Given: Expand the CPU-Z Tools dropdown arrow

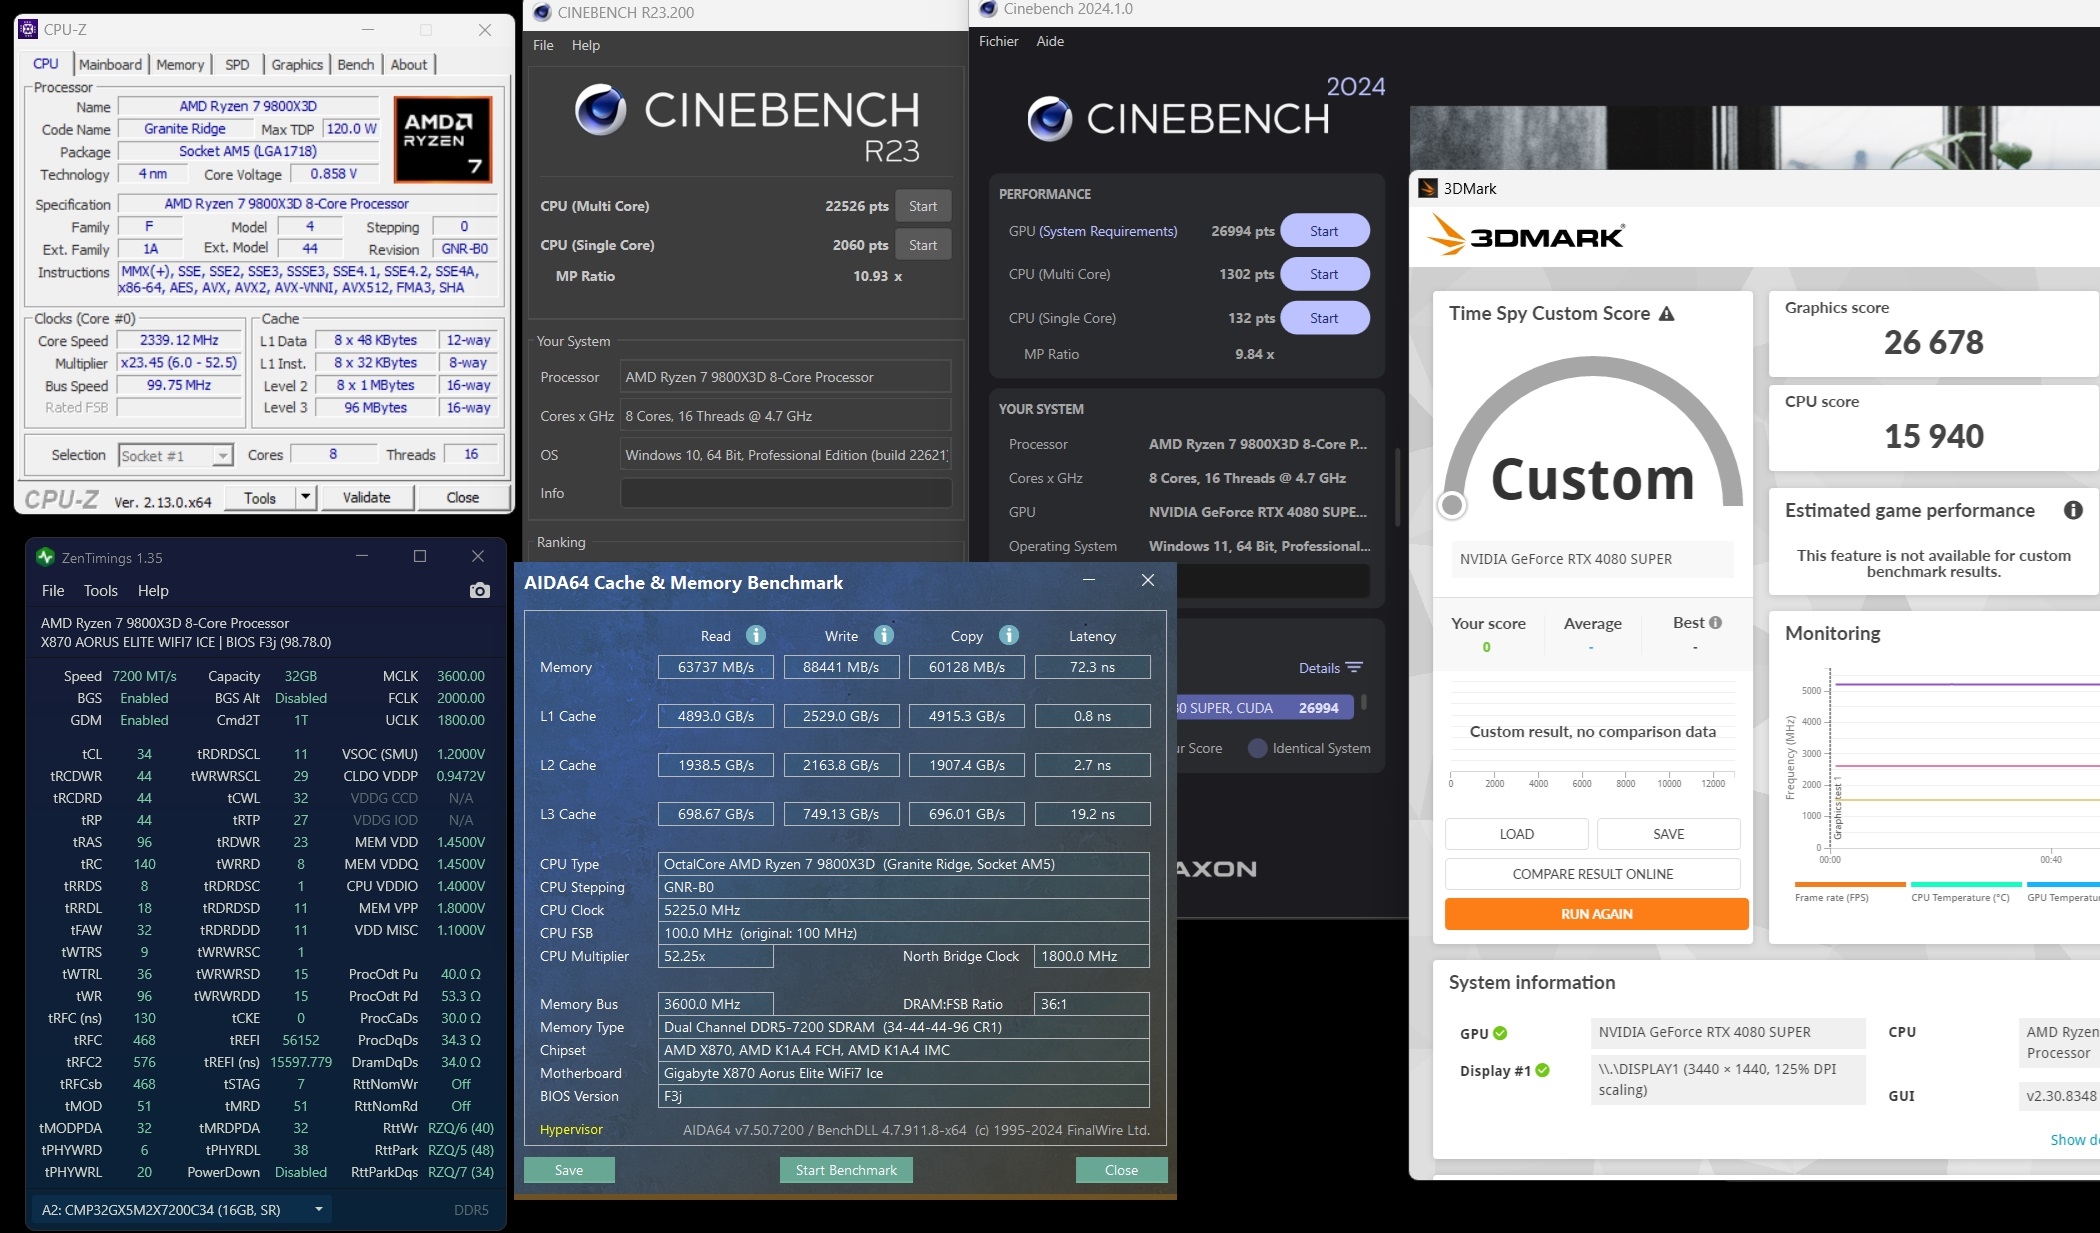Looking at the screenshot, I should click(305, 497).
